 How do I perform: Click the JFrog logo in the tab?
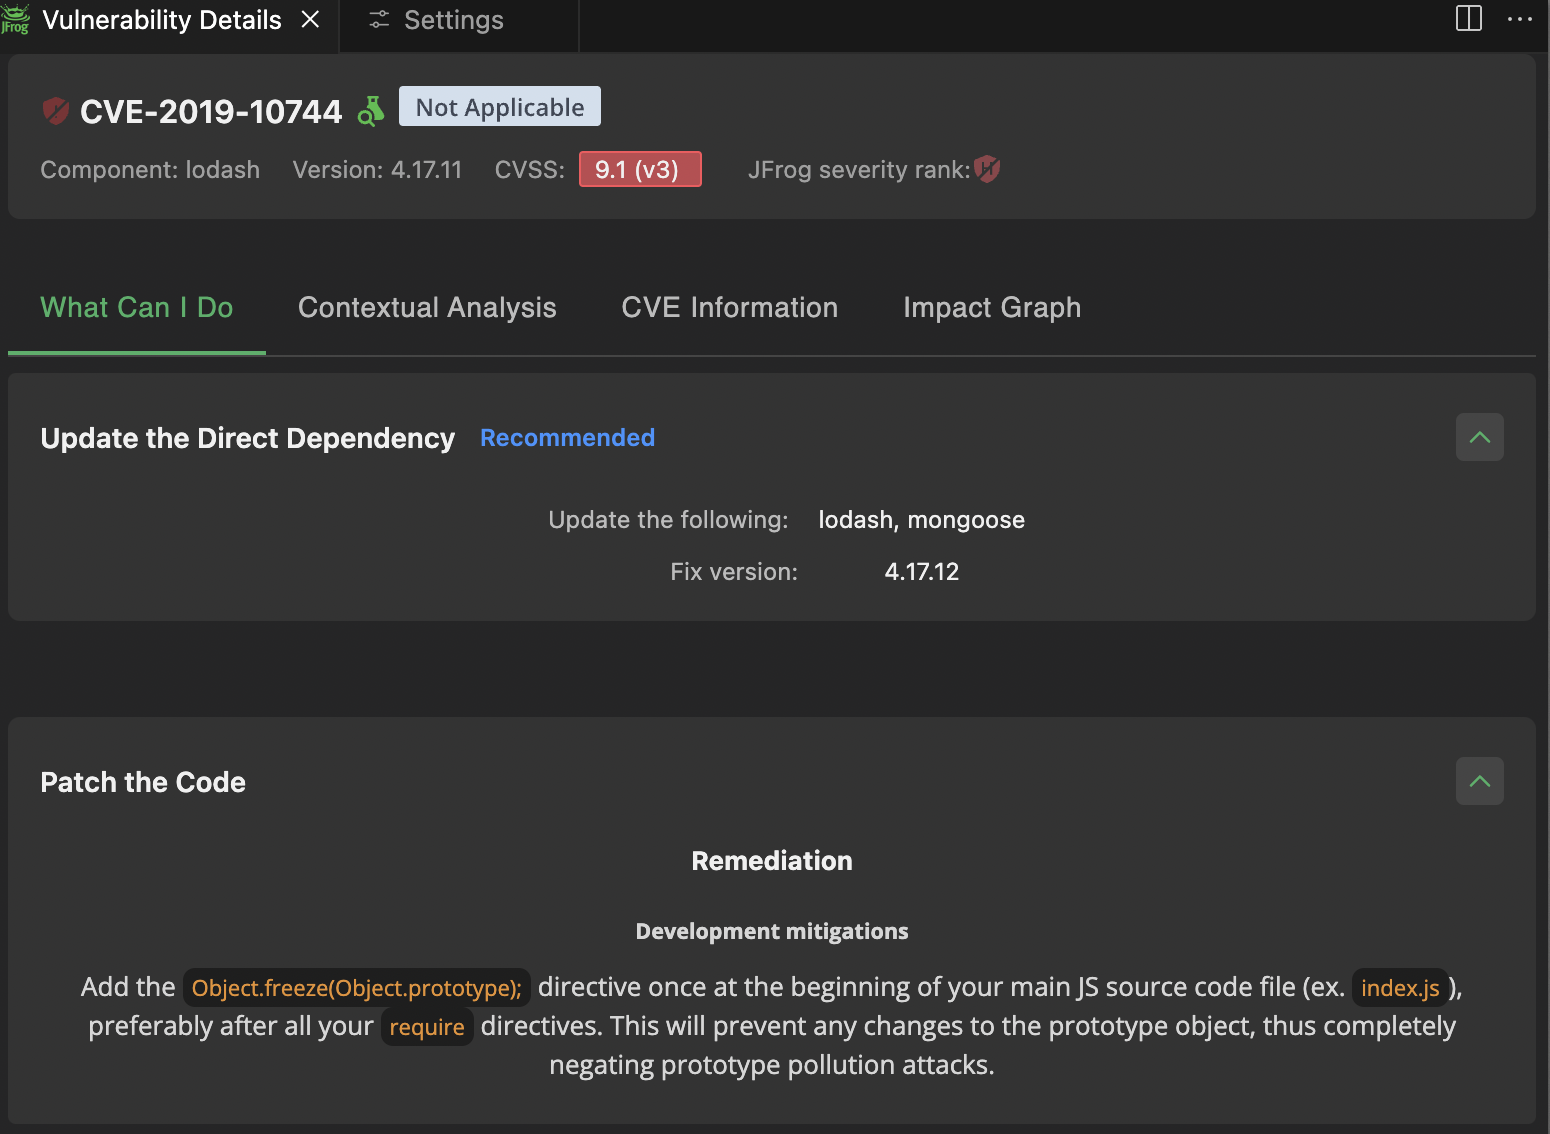(x=15, y=20)
